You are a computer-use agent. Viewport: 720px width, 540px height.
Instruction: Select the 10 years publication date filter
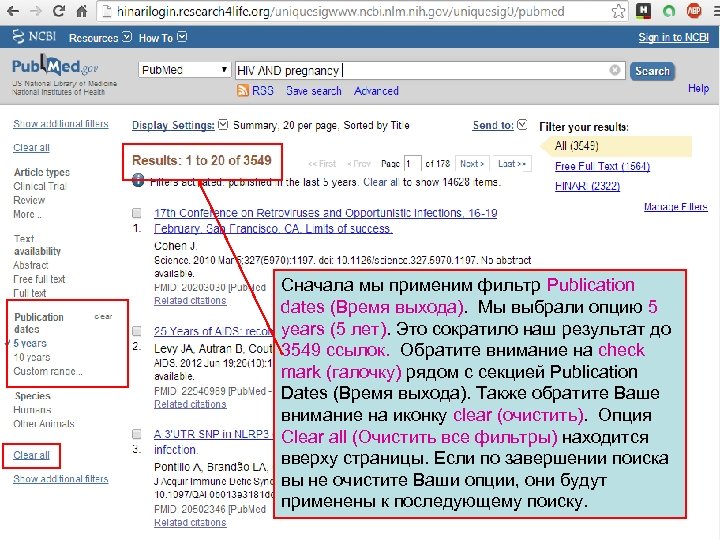(32, 357)
